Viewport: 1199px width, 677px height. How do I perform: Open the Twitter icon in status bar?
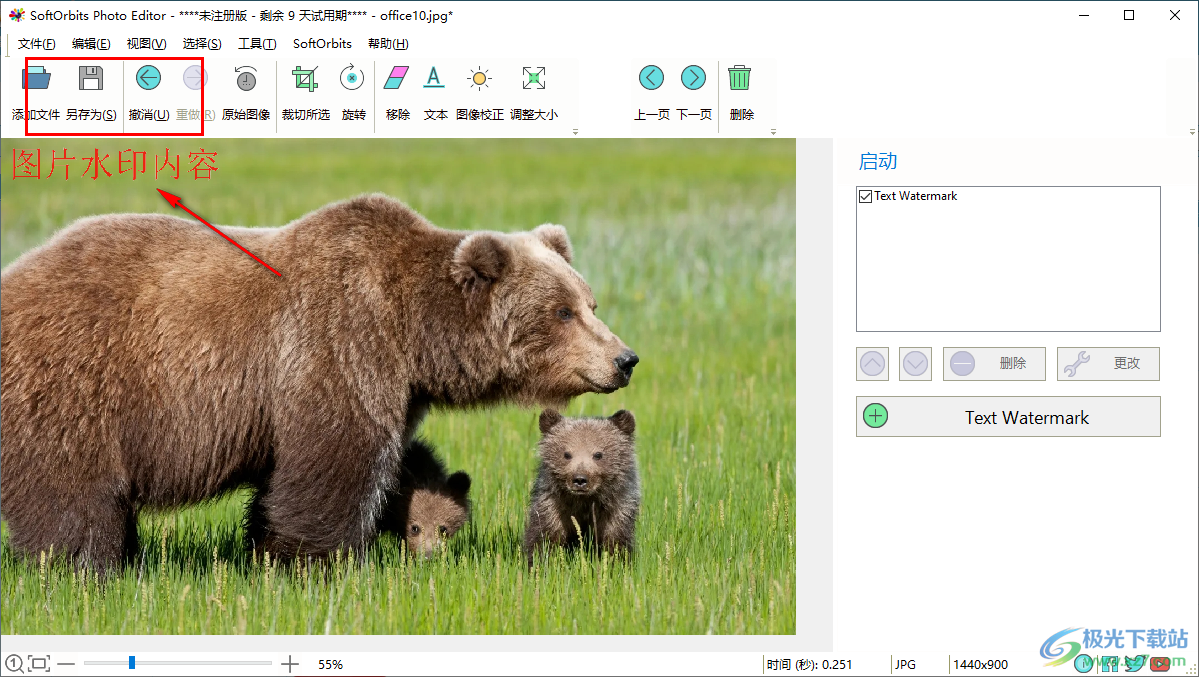coord(1136,662)
